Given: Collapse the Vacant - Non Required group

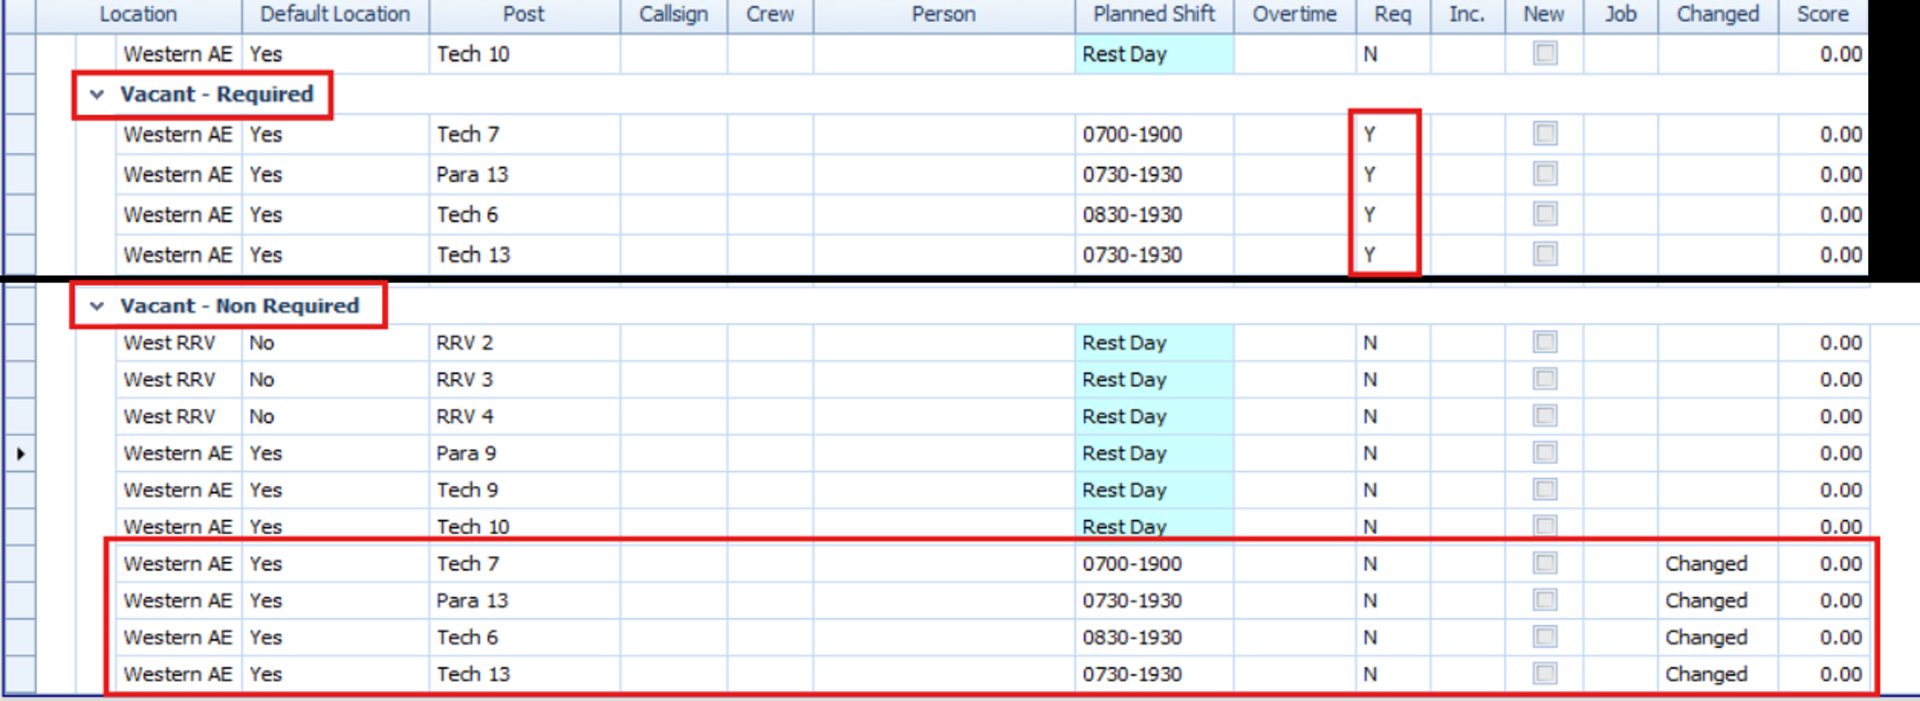Looking at the screenshot, I should pyautogui.click(x=97, y=307).
